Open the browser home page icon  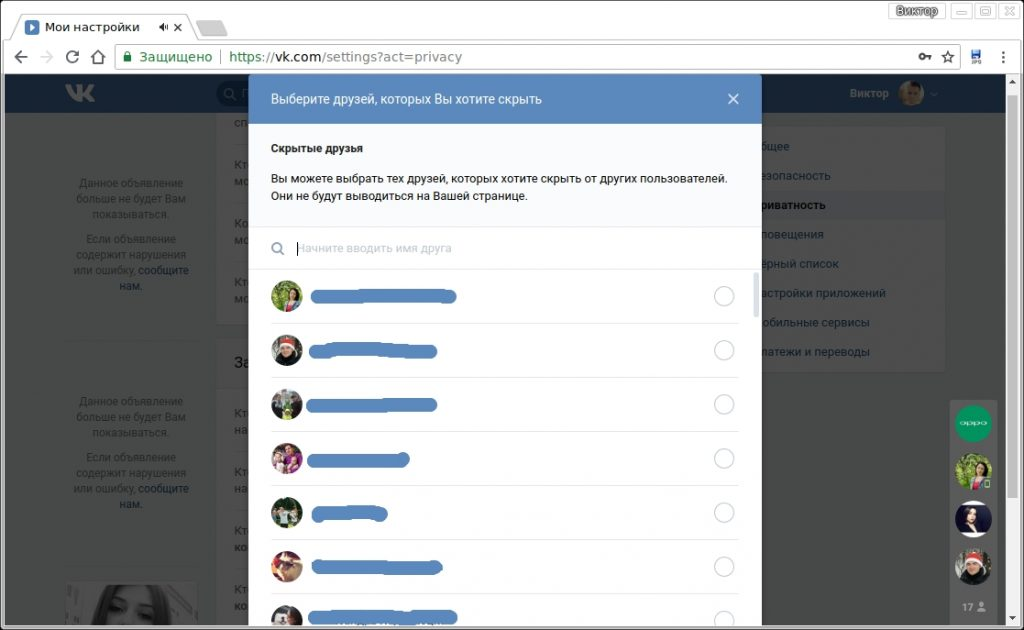[x=98, y=57]
